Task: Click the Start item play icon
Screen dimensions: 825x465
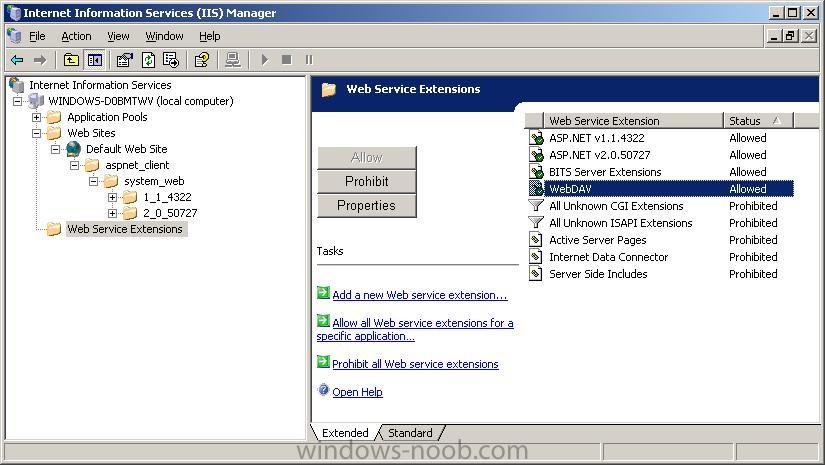Action: coord(265,60)
